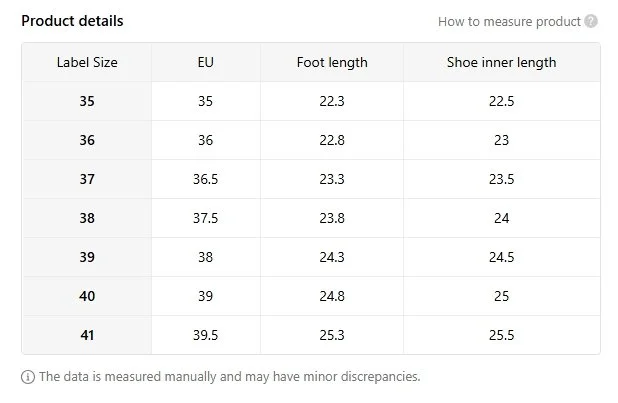Choose label size 37 in the table
618x403 pixels.
[x=87, y=179]
